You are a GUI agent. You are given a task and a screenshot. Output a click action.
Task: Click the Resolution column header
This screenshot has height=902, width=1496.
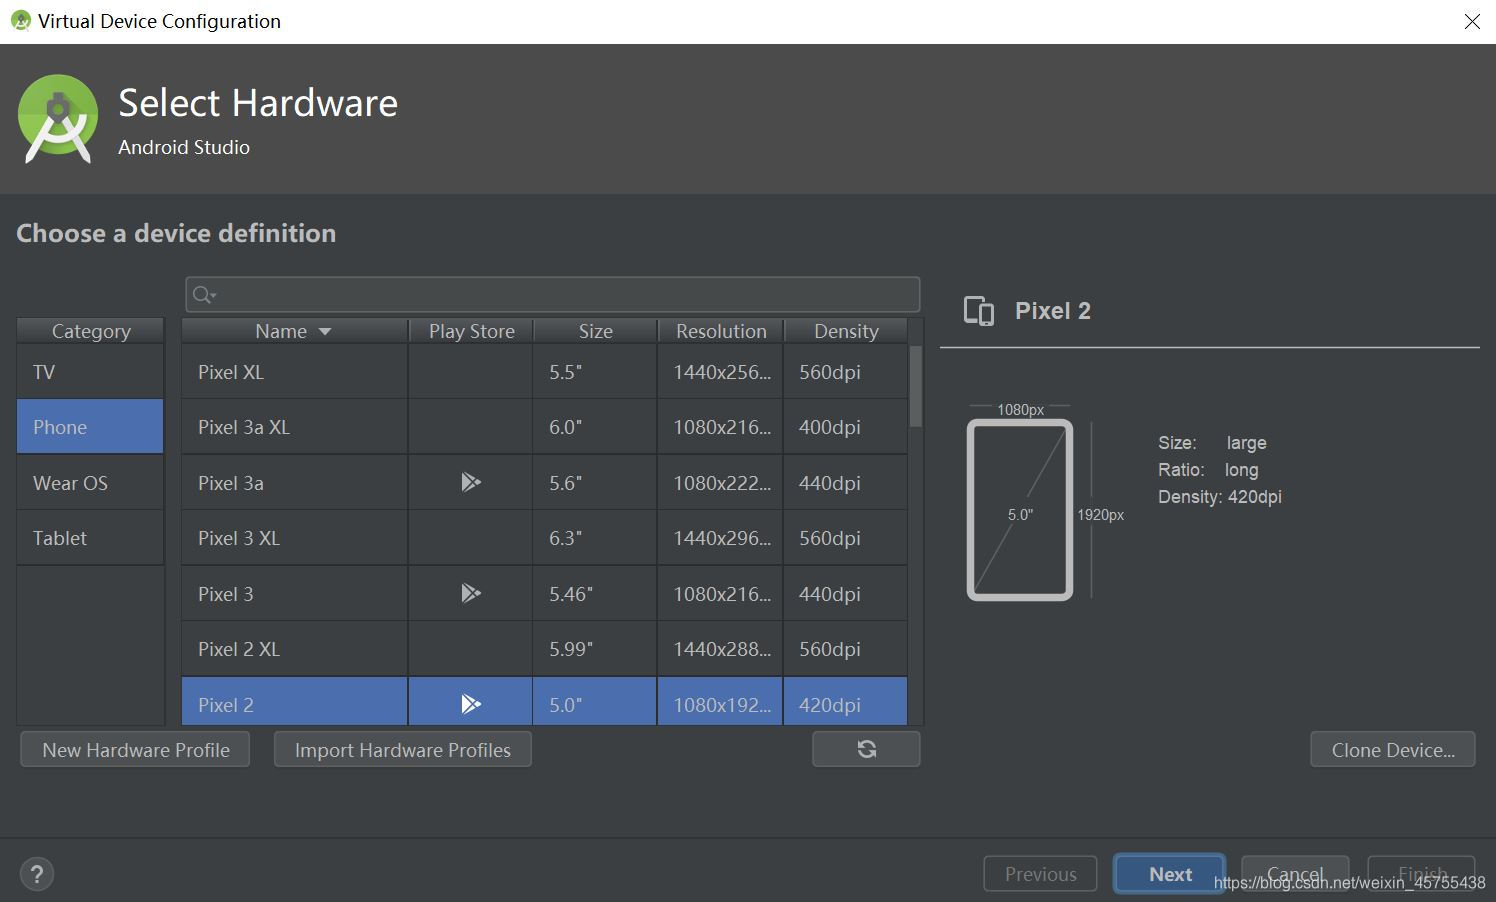tap(721, 331)
